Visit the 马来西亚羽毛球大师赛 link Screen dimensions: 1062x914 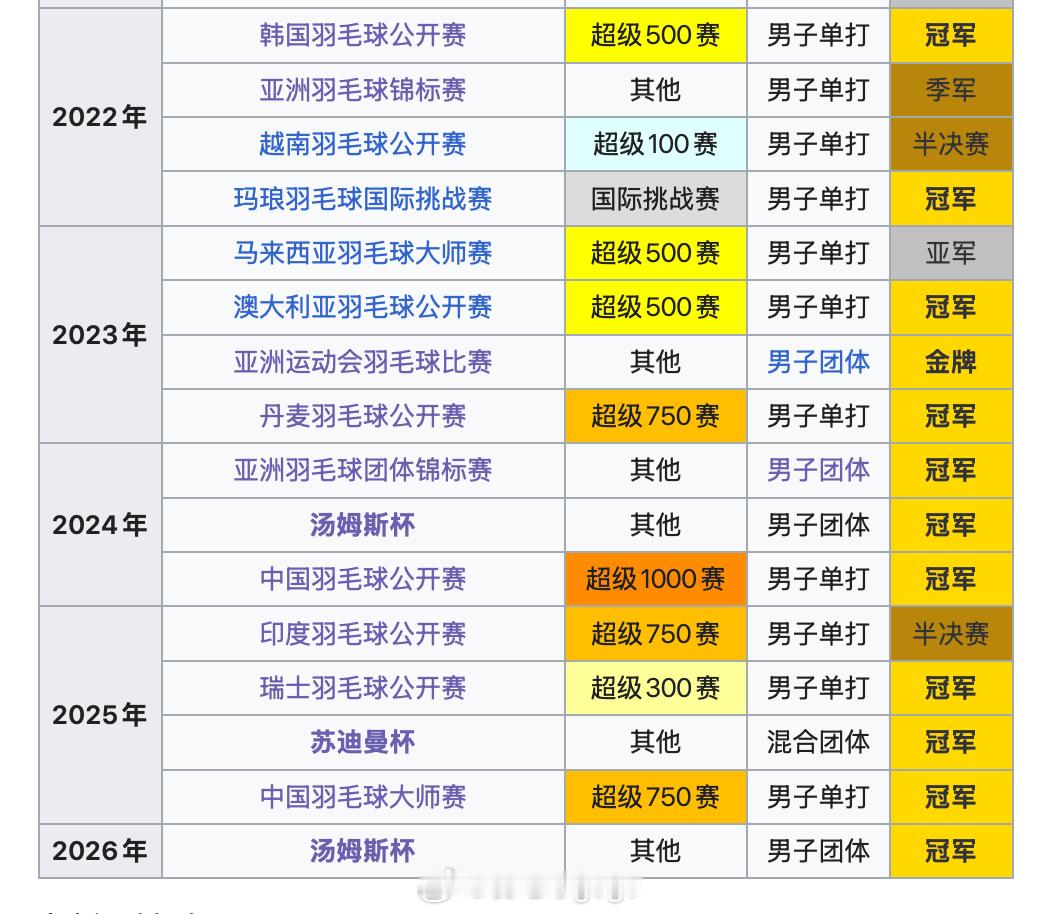[x=362, y=253]
